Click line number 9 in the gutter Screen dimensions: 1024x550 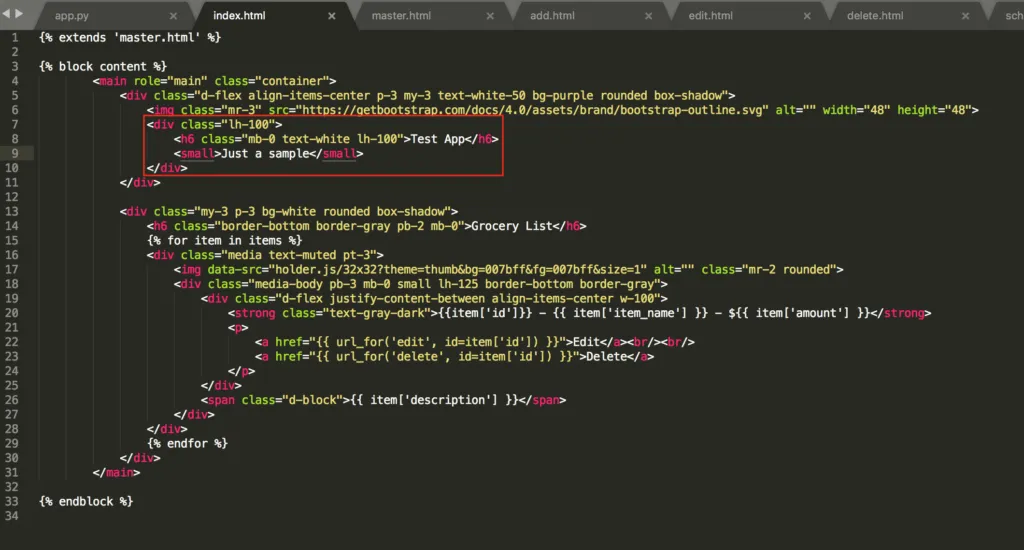click(x=14, y=154)
